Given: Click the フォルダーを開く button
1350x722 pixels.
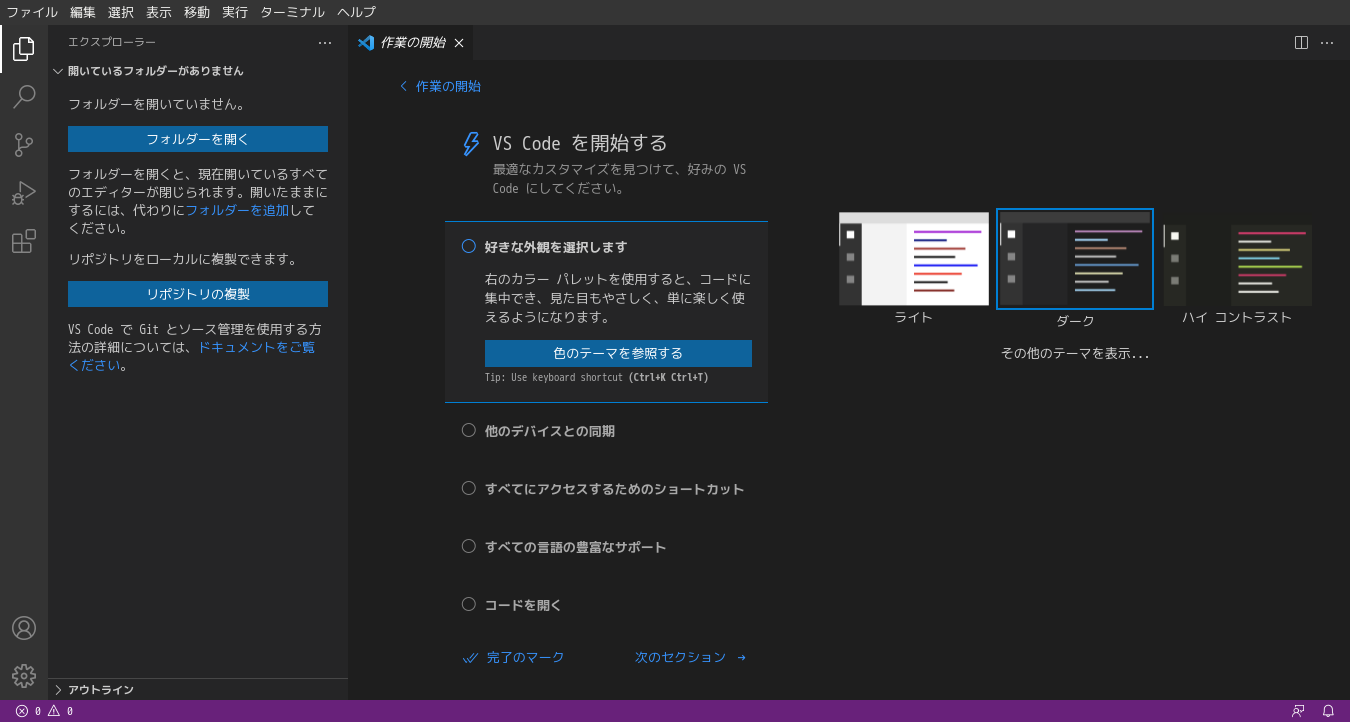Looking at the screenshot, I should point(198,139).
